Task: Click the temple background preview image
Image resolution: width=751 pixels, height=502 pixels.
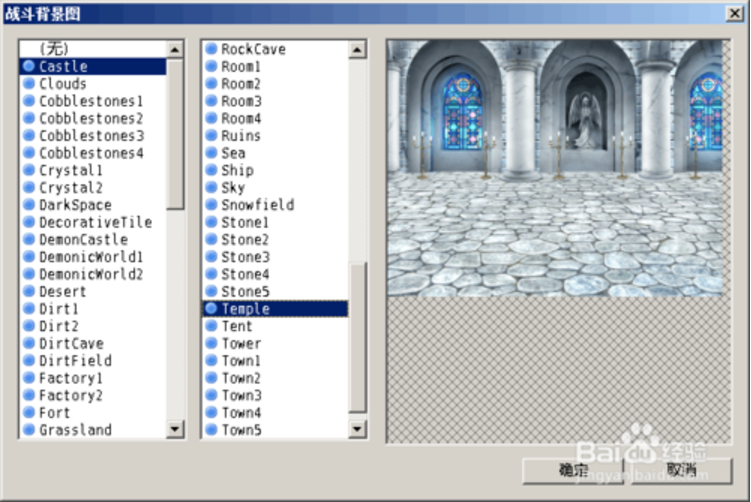Action: (x=557, y=168)
